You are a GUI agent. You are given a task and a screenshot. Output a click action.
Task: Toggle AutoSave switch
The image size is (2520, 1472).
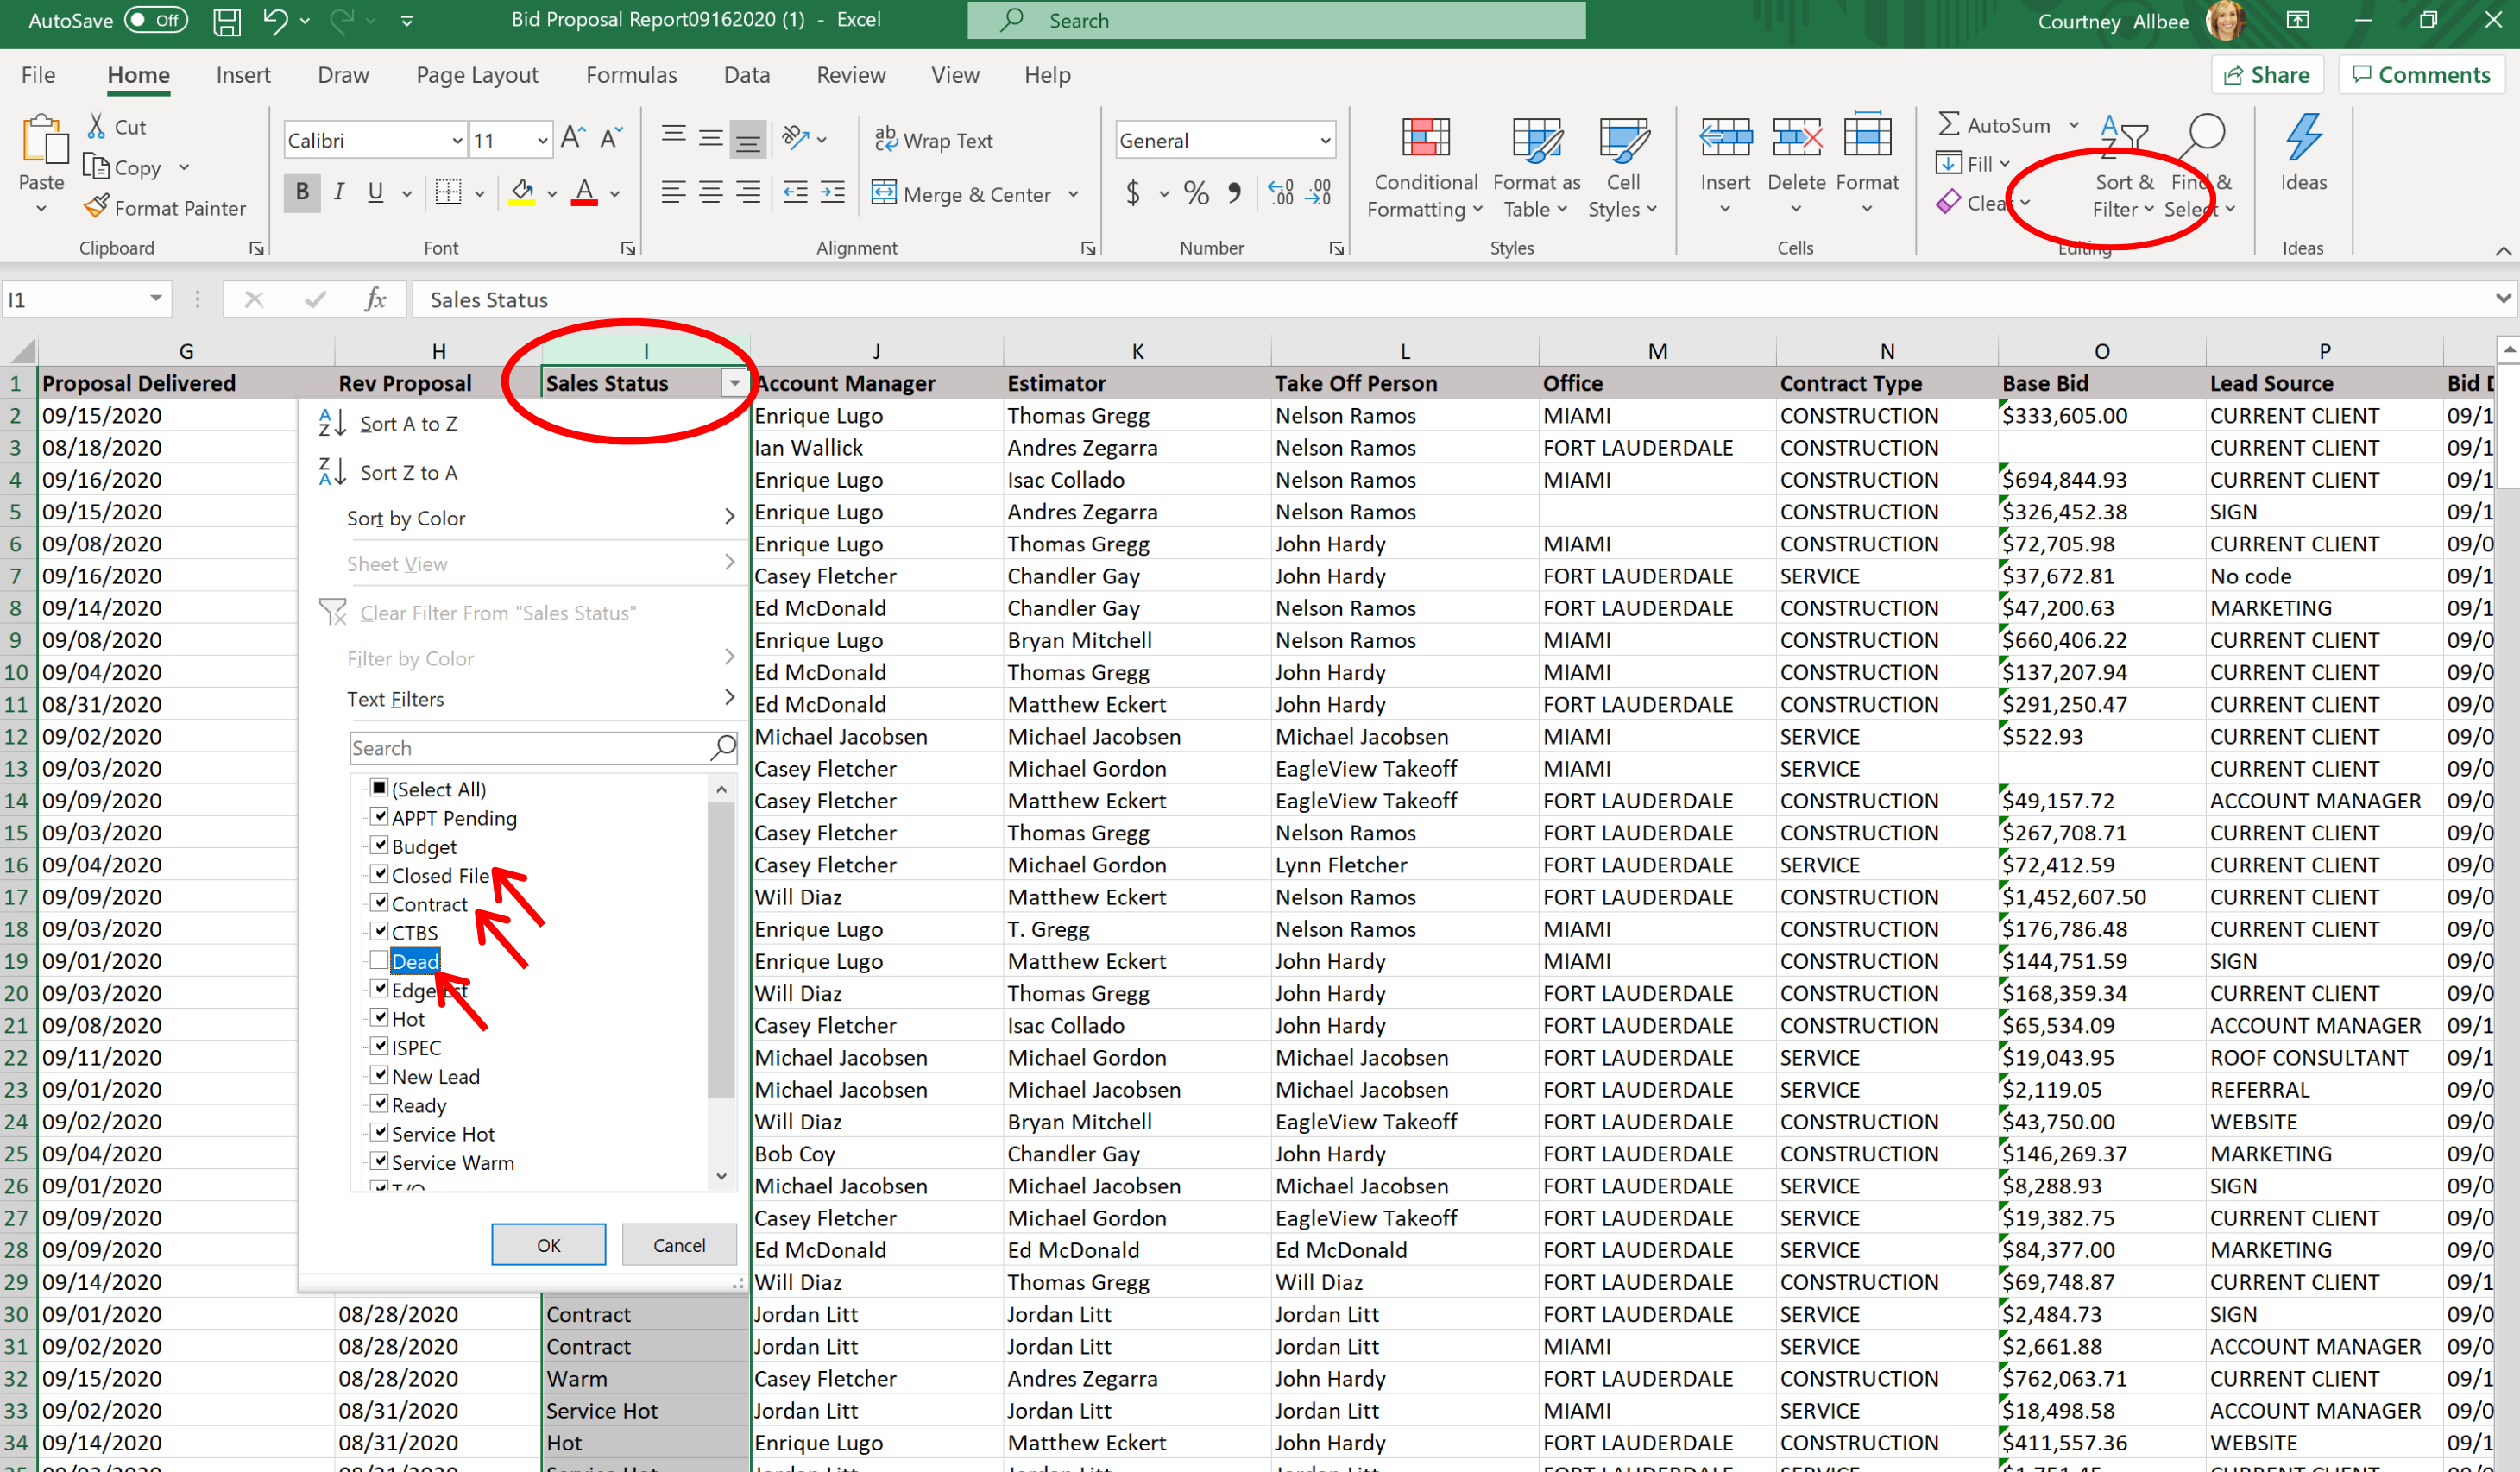(156, 20)
